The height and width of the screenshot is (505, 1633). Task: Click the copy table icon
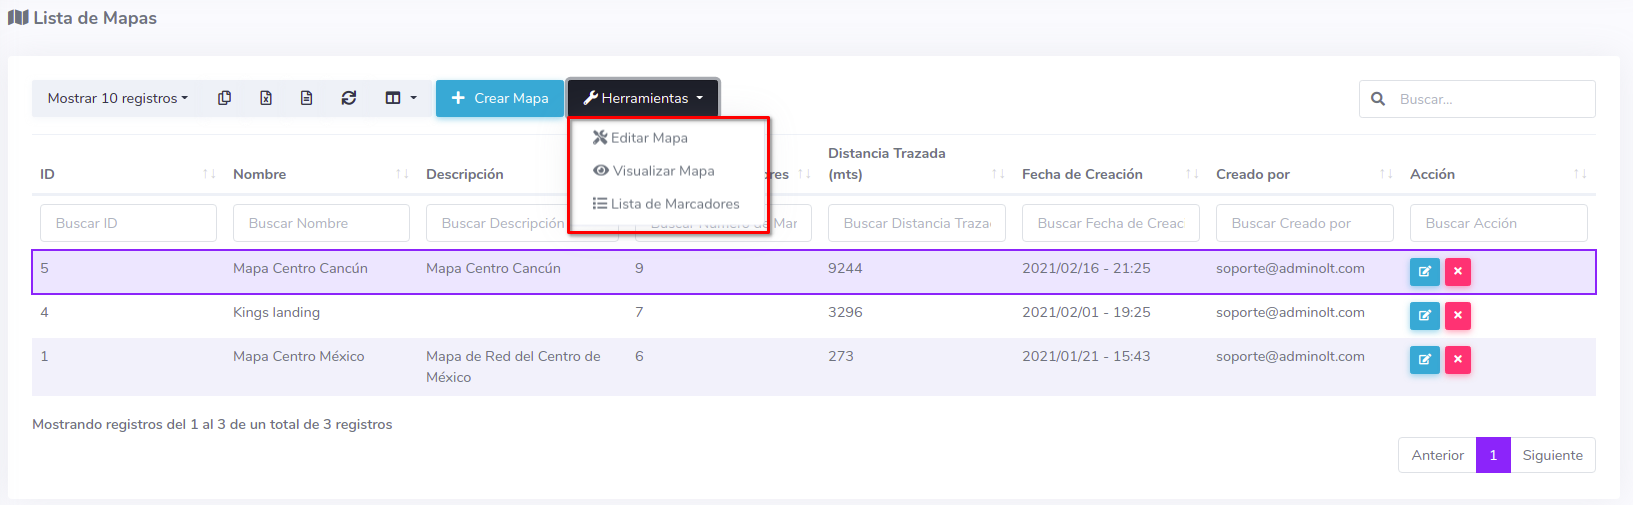(x=225, y=98)
